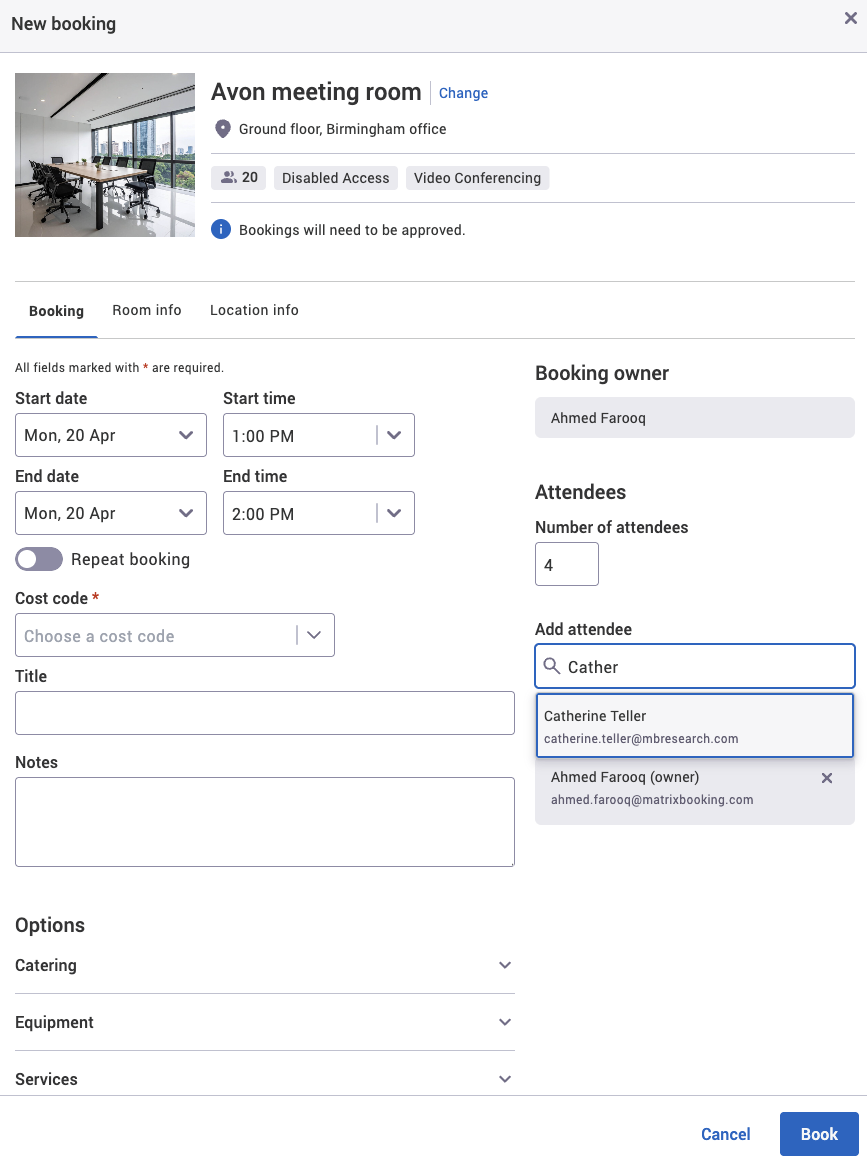Click the capacity people icon
The image size is (867, 1167).
click(x=228, y=177)
